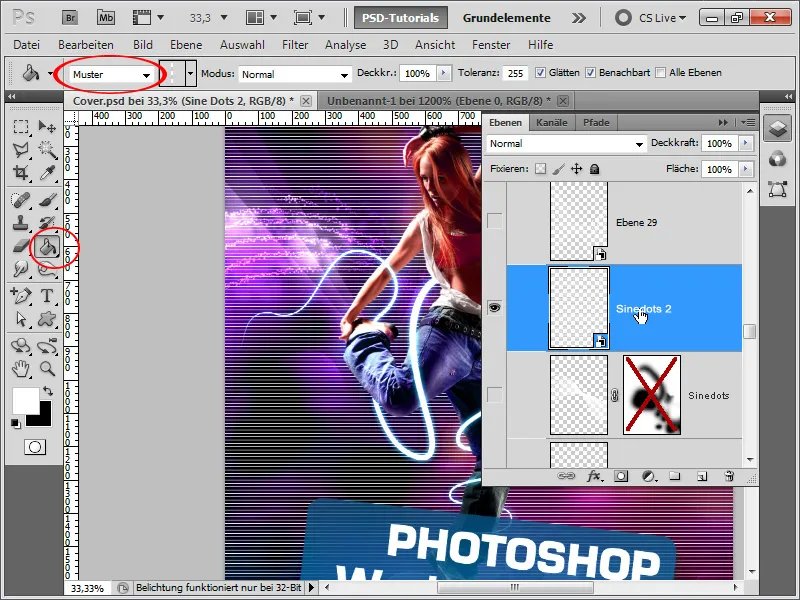Image resolution: width=800 pixels, height=600 pixels.
Task: Toggle Benachbart checkbox
Action: coord(590,73)
